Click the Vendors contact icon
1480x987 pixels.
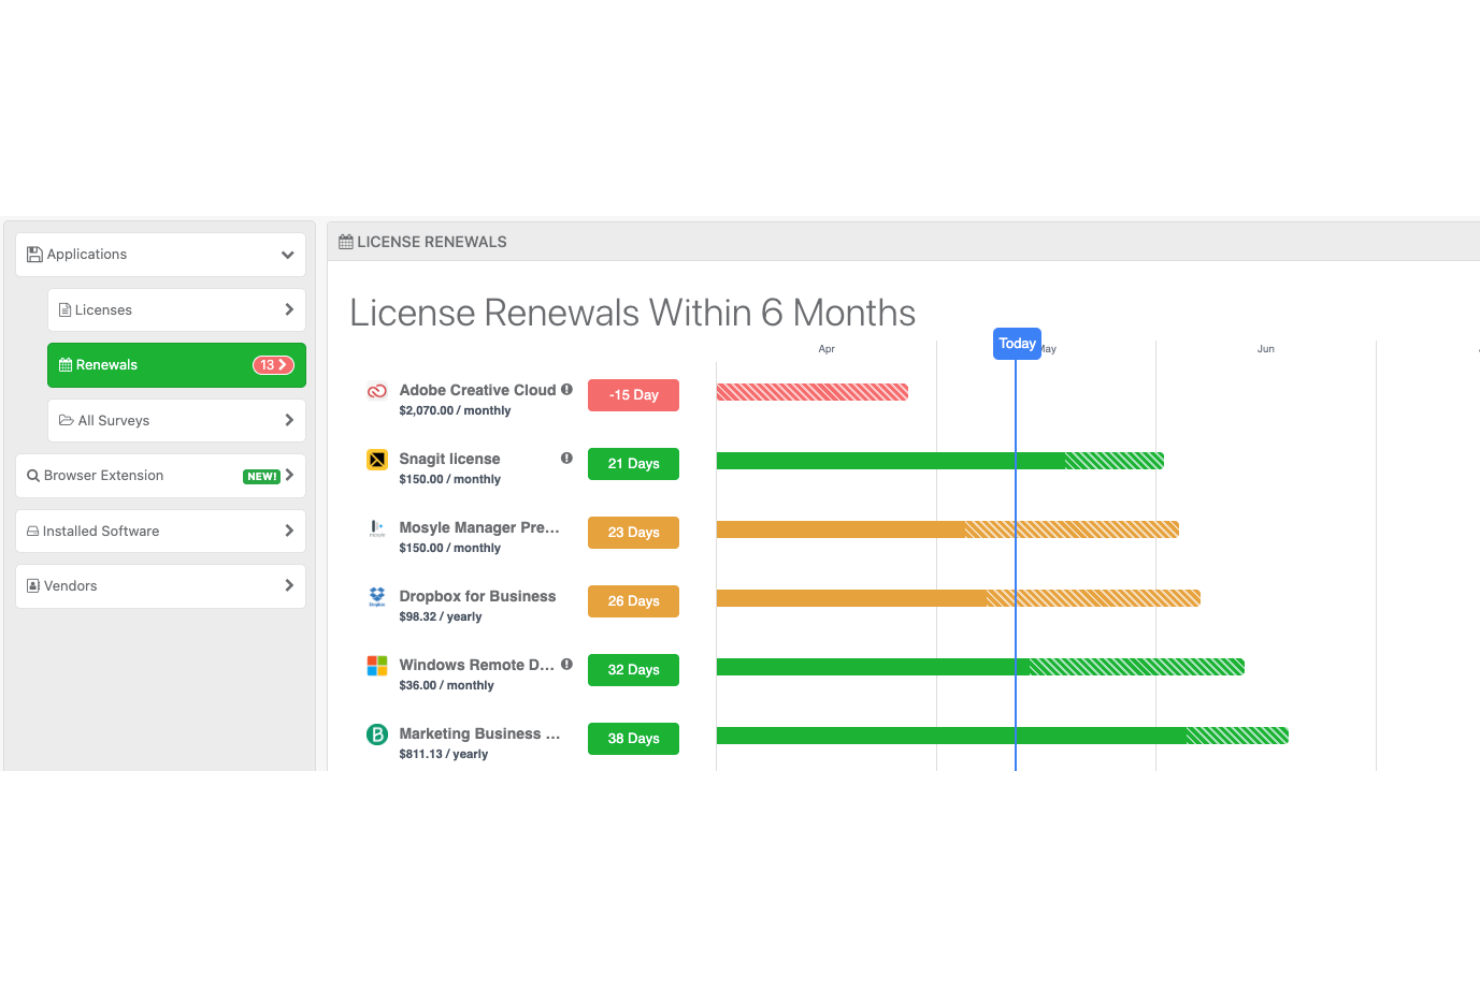pos(33,586)
